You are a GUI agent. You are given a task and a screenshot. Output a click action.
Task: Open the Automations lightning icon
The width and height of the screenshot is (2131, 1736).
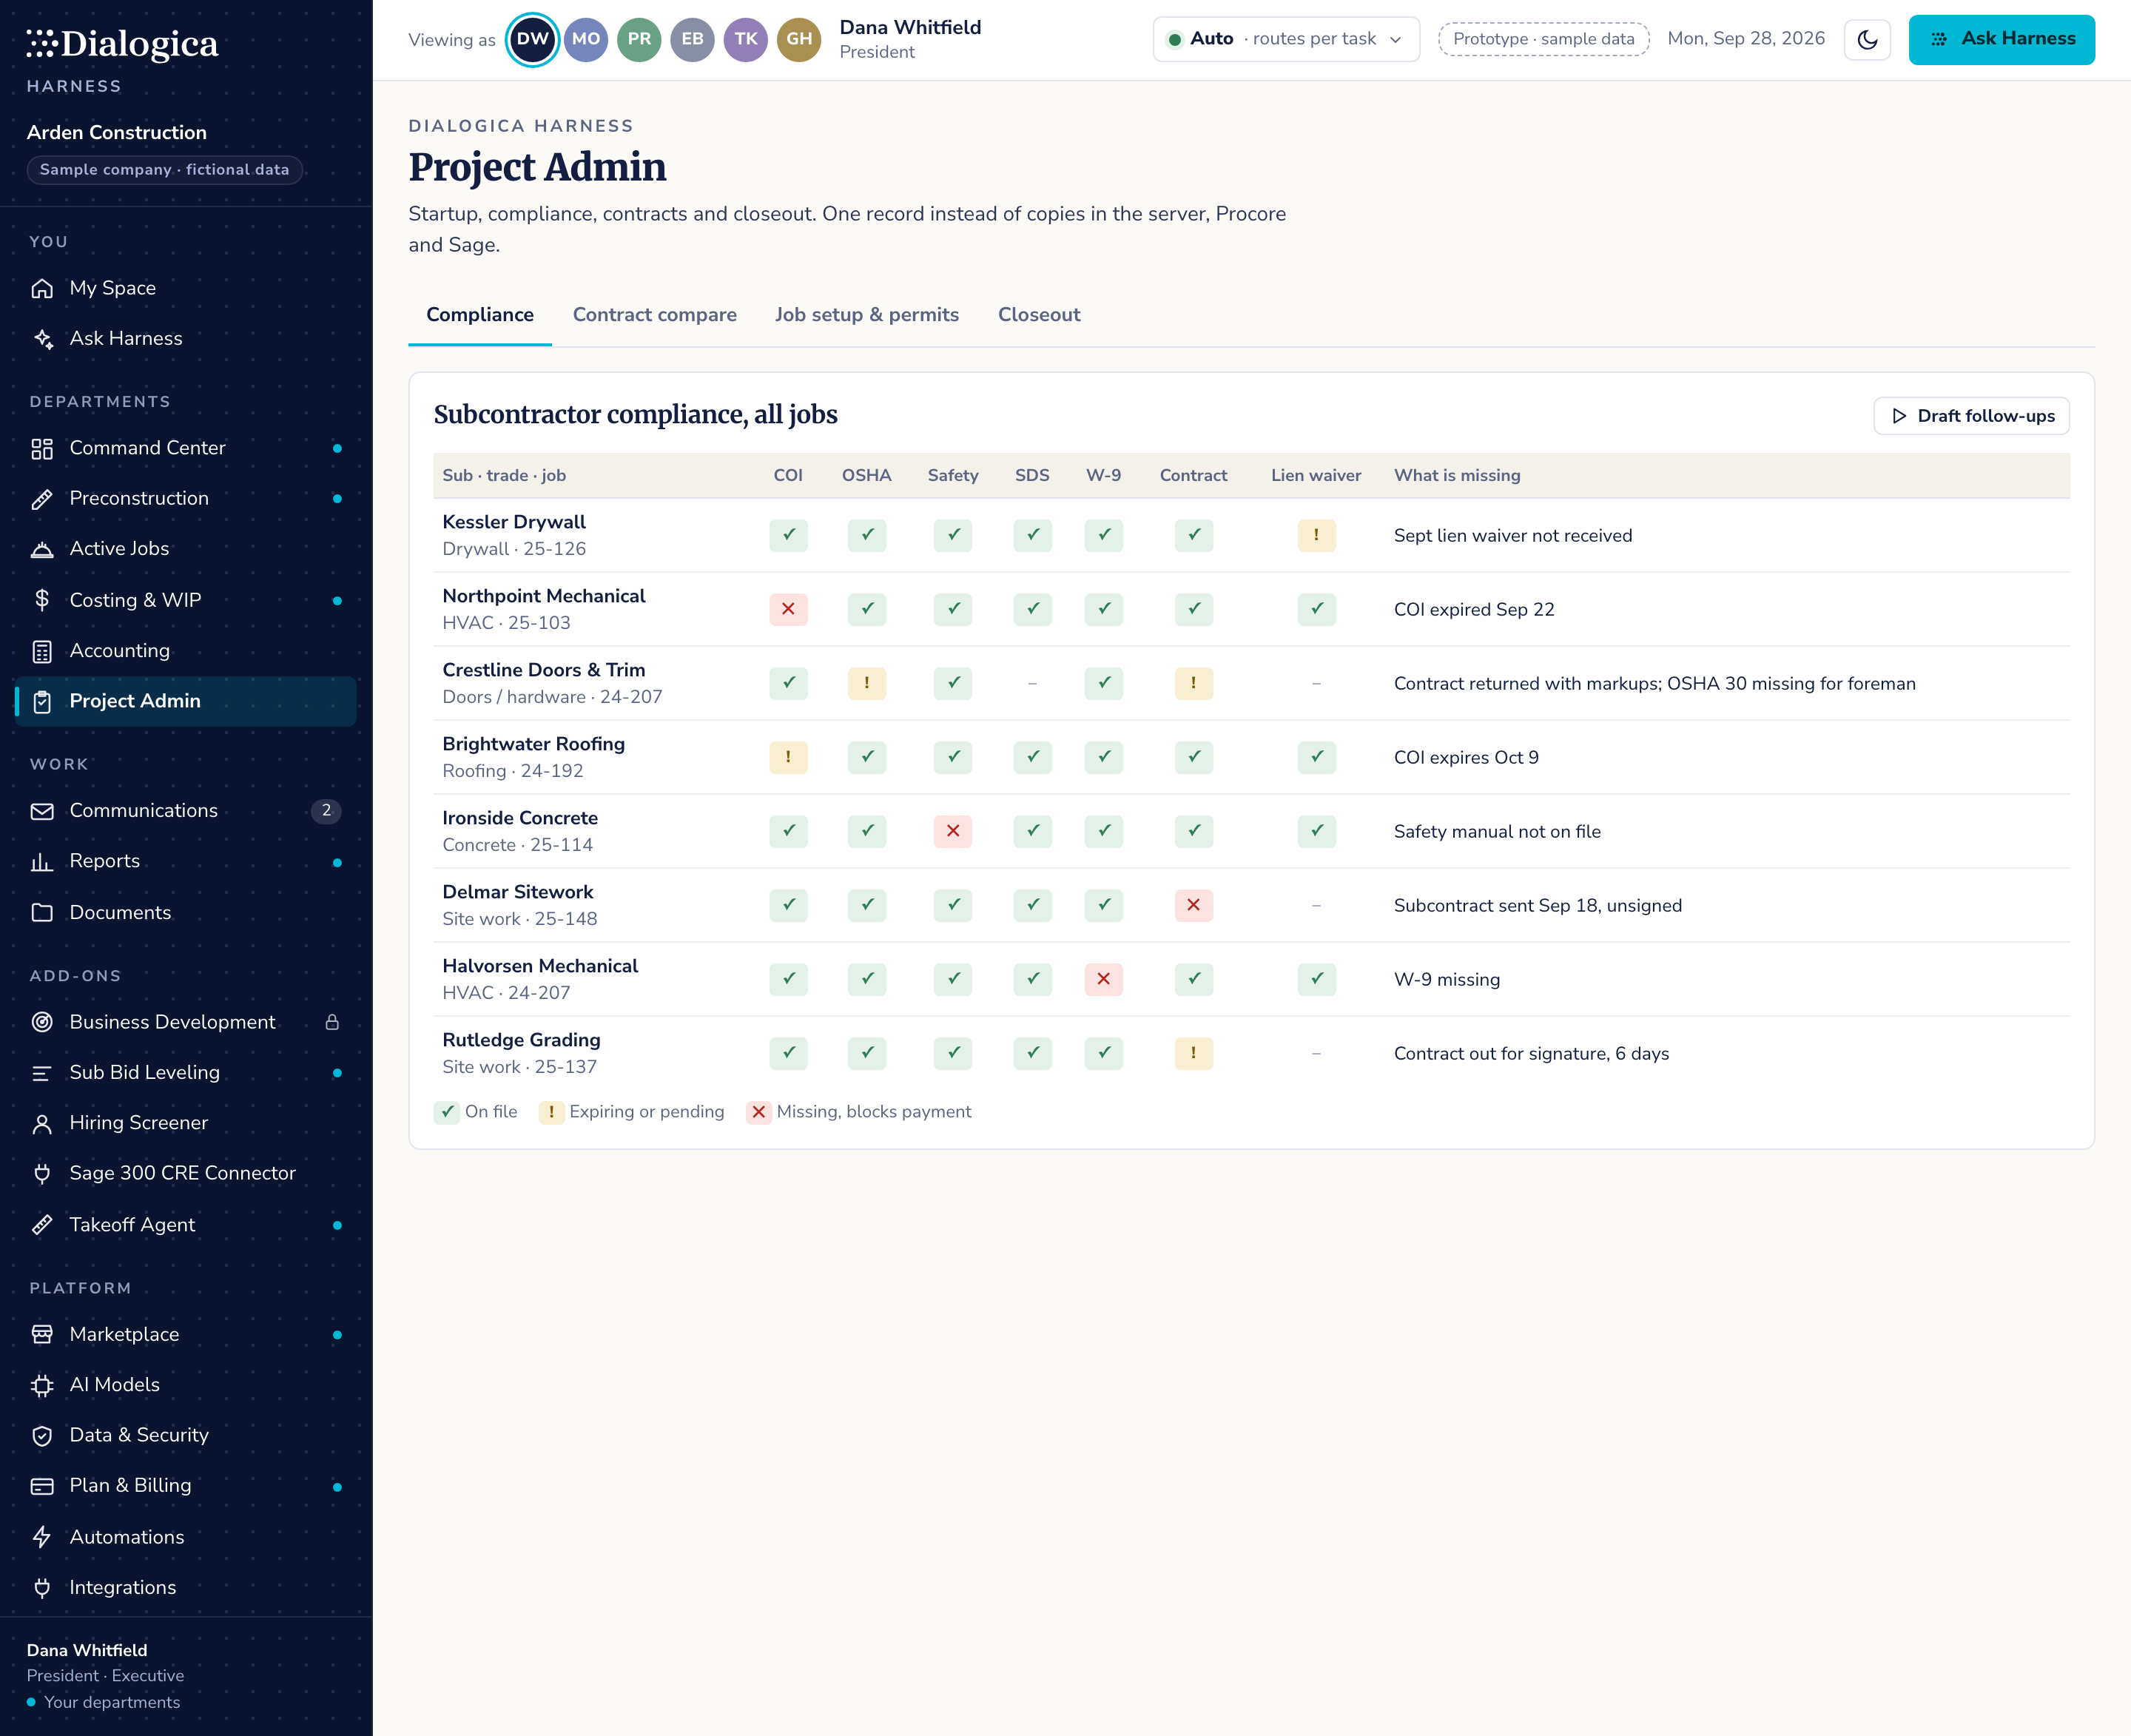coord(42,1537)
